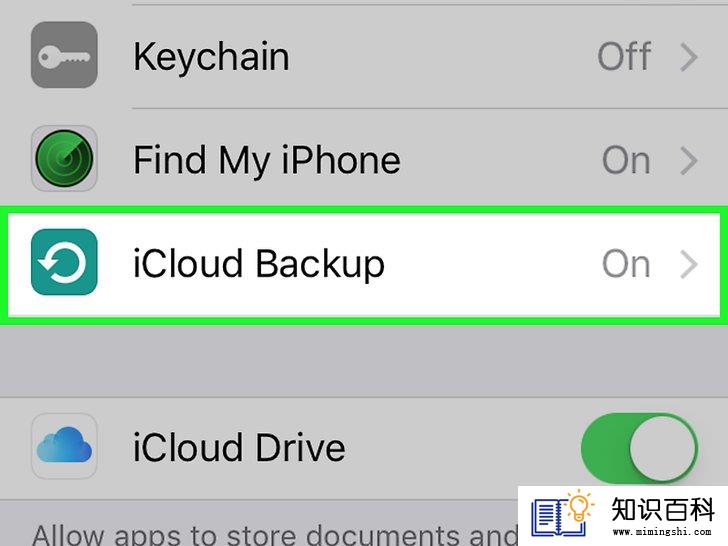Select the Find My iPhone label
The width and height of the screenshot is (728, 546).
[x=266, y=162]
